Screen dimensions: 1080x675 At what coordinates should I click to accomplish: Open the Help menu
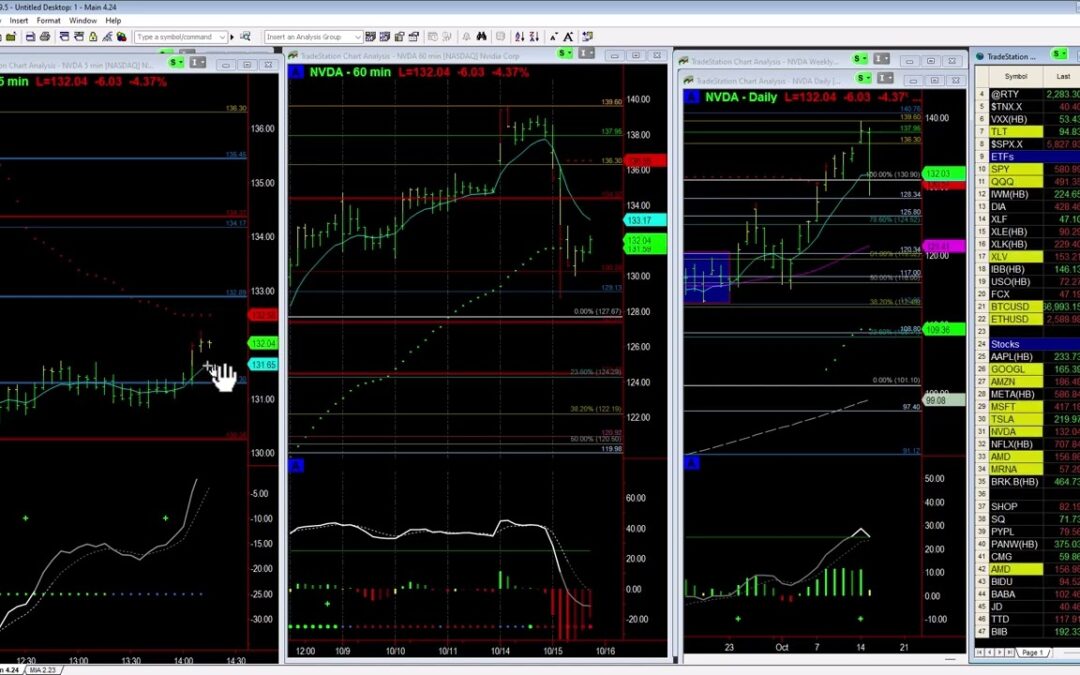113,21
